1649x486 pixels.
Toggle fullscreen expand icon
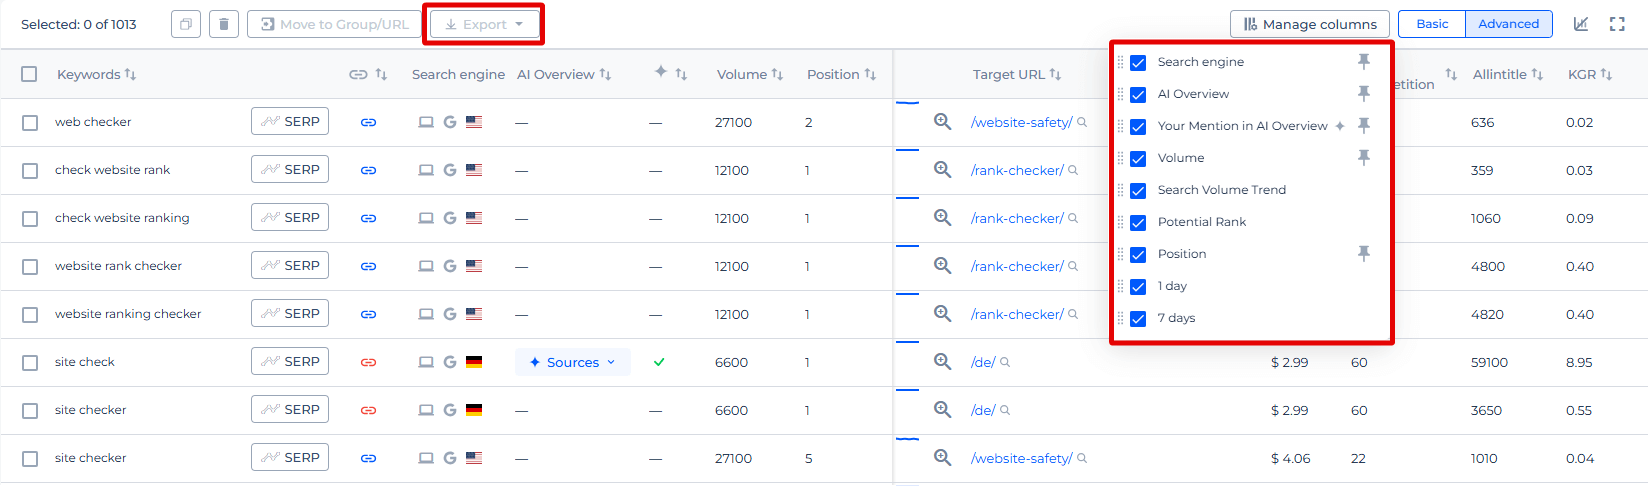click(x=1617, y=24)
